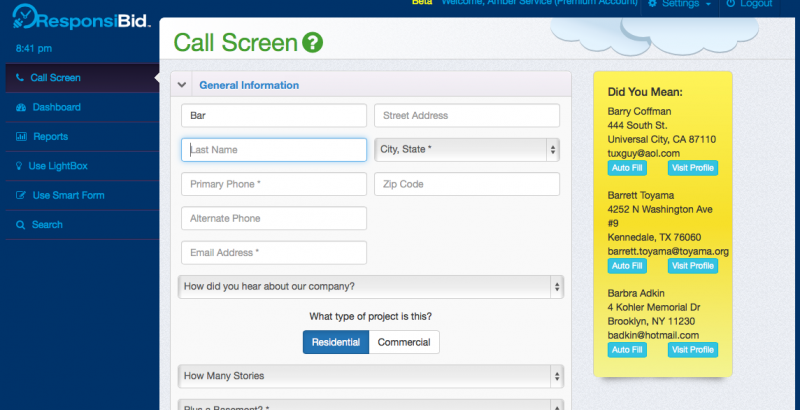
Task: Focus the Last Name field
Action: click(x=274, y=150)
